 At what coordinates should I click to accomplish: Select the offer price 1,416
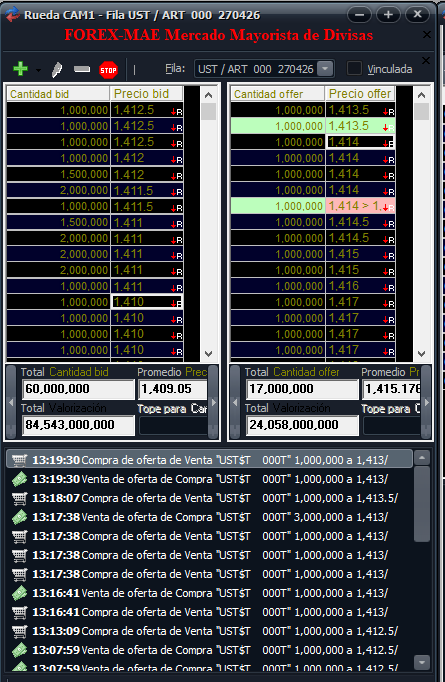[360, 286]
